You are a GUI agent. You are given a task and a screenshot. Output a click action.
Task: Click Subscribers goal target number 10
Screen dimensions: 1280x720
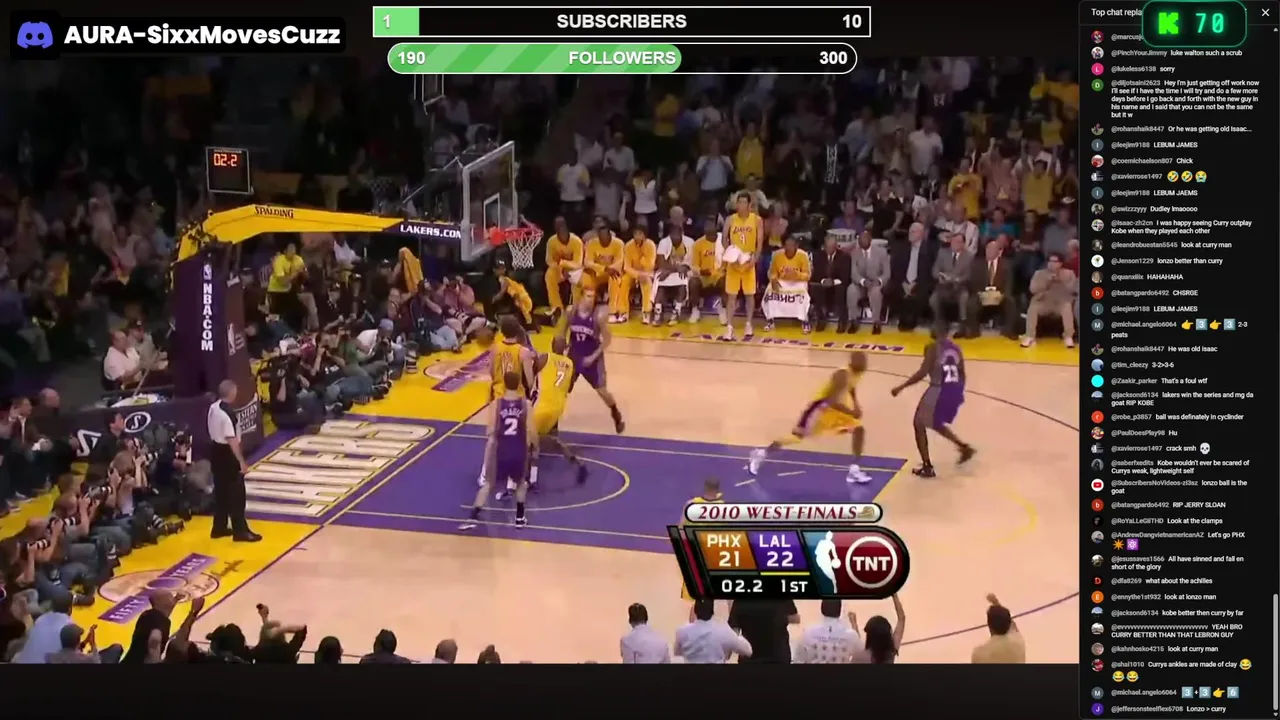point(851,21)
